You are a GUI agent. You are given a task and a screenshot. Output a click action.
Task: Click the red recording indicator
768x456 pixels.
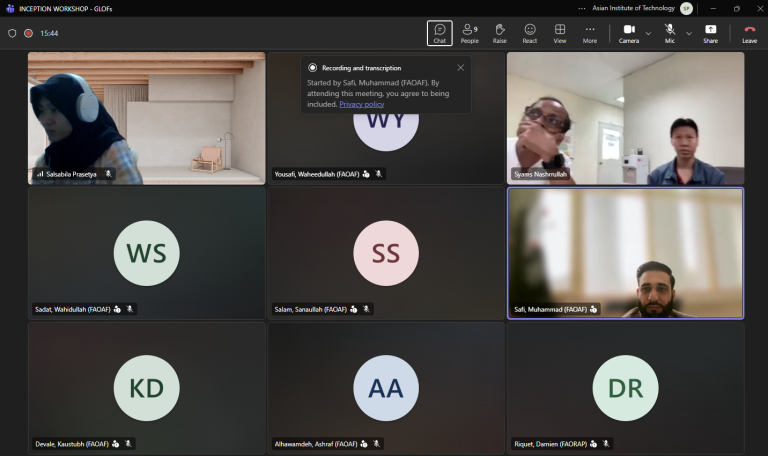point(28,33)
